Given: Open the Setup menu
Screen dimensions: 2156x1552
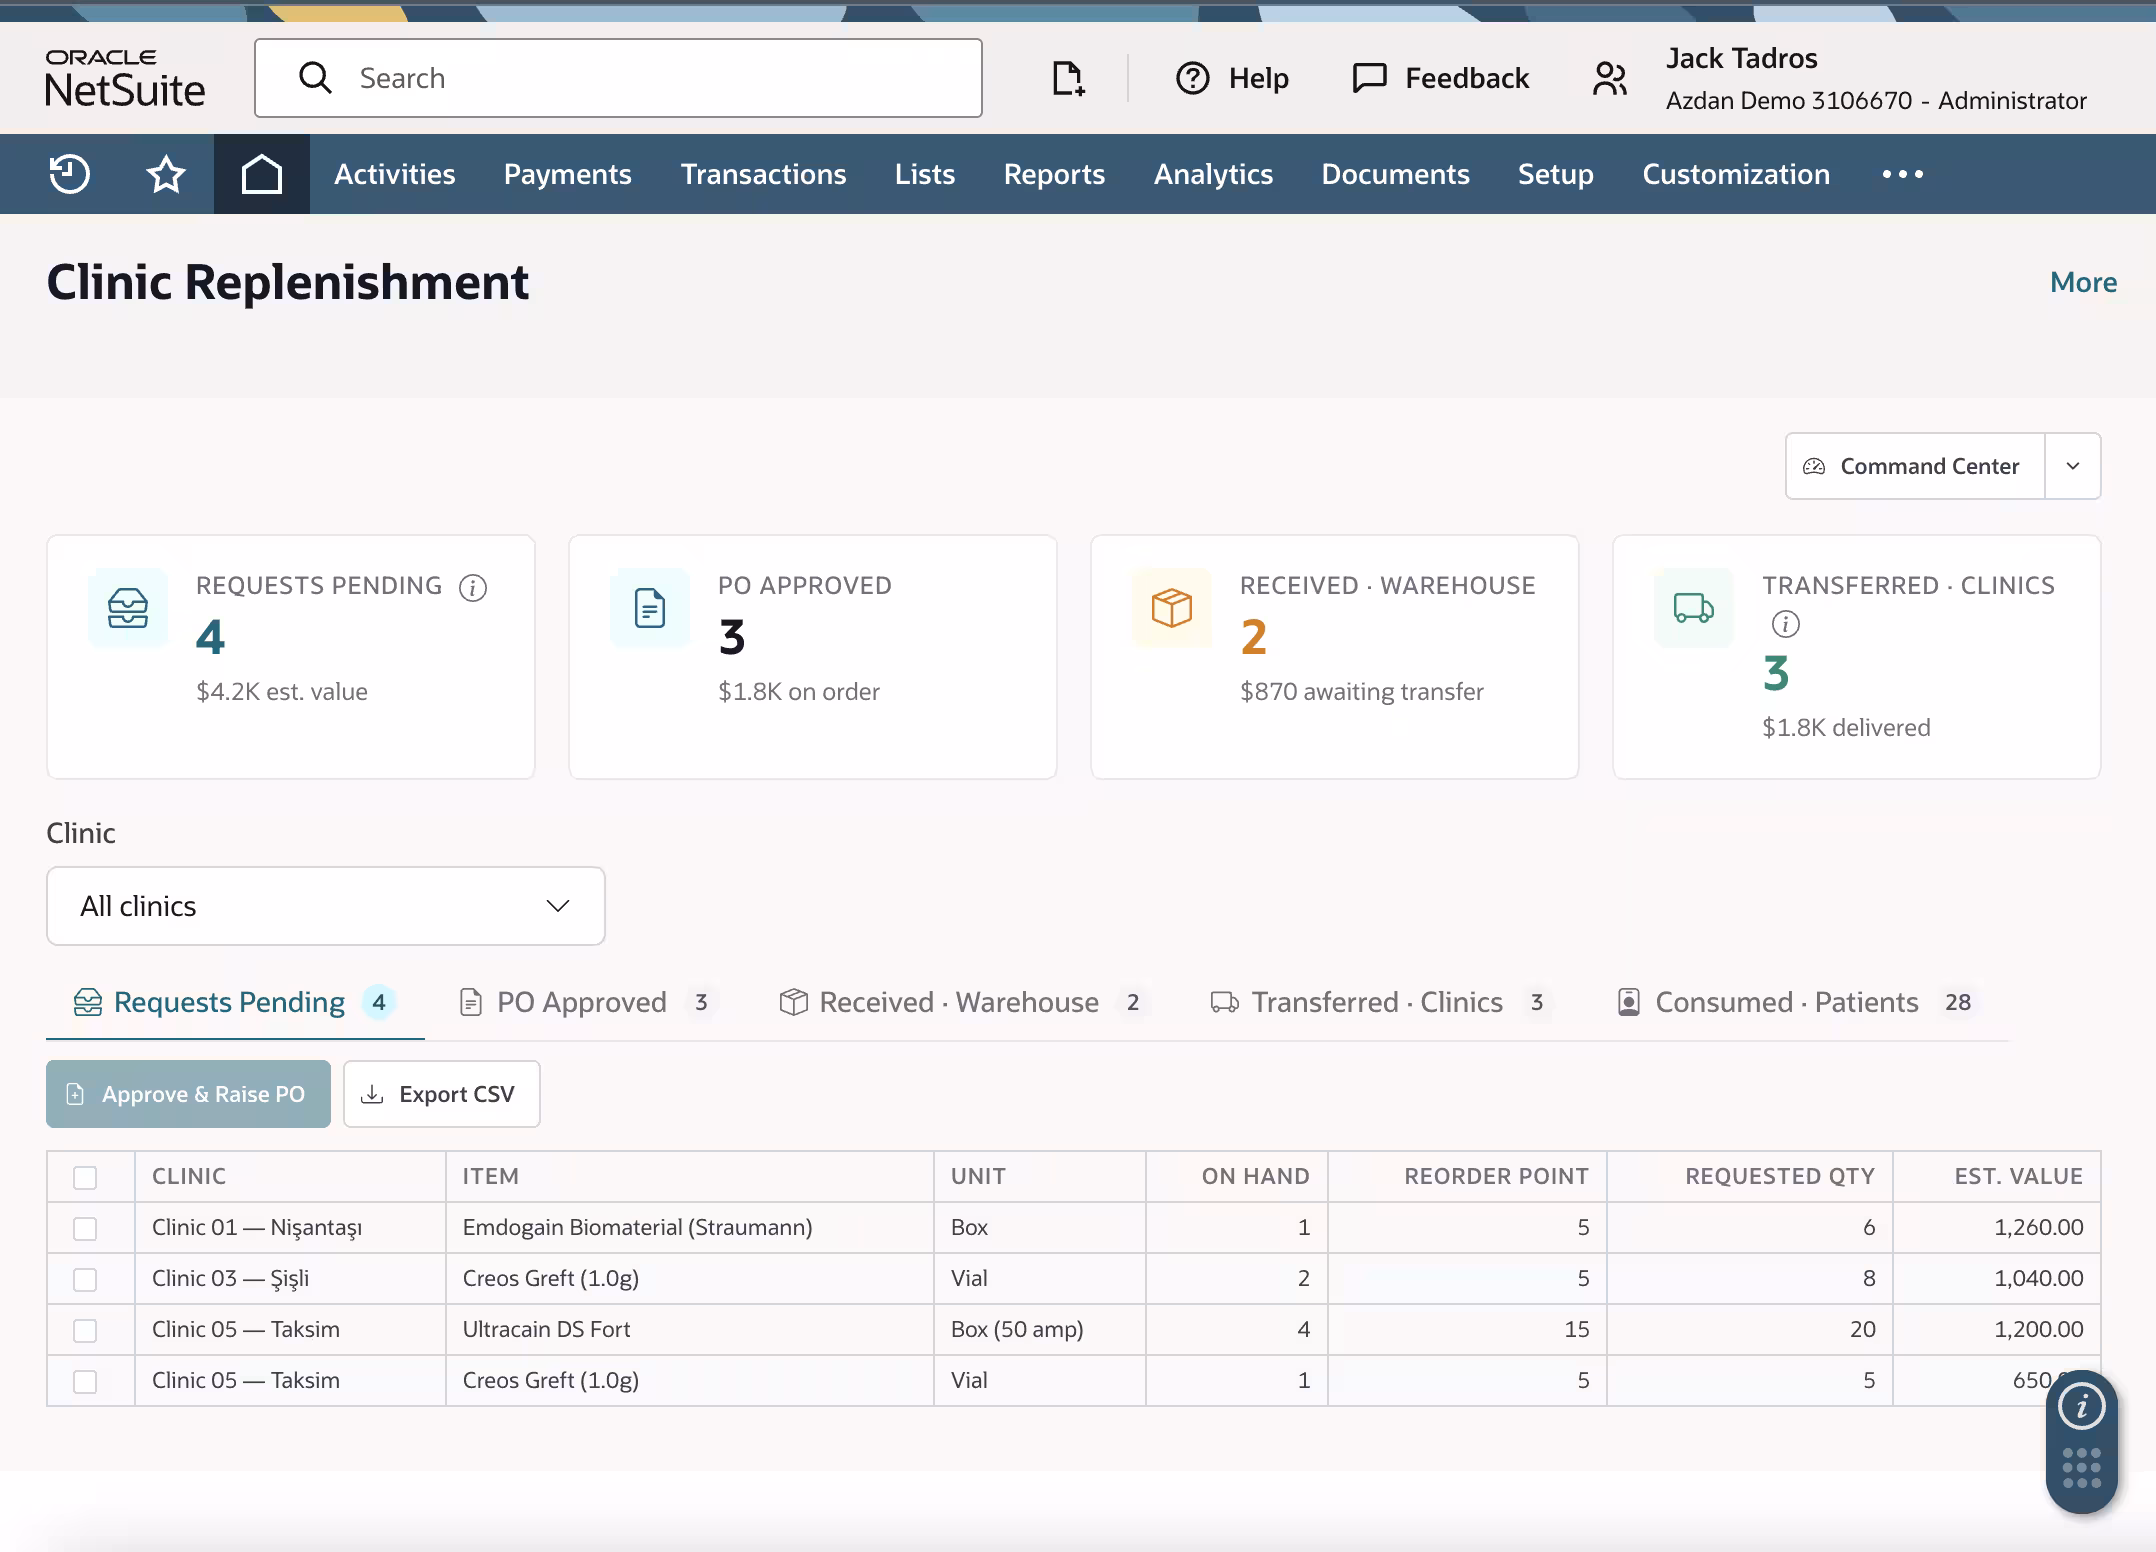Looking at the screenshot, I should tap(1556, 174).
